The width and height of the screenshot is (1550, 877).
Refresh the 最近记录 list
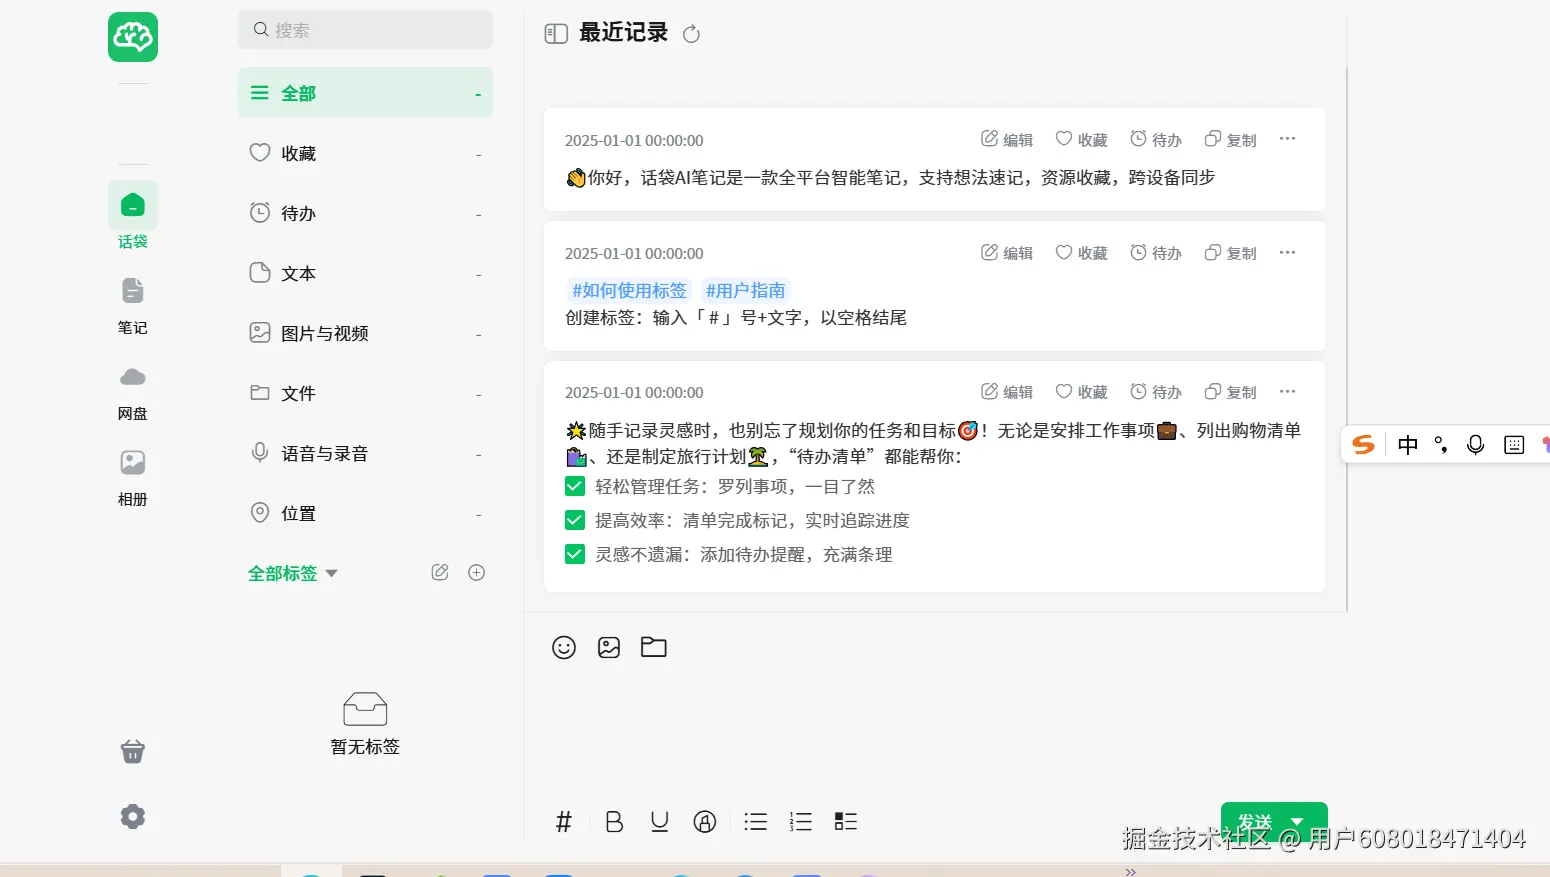[x=691, y=34]
